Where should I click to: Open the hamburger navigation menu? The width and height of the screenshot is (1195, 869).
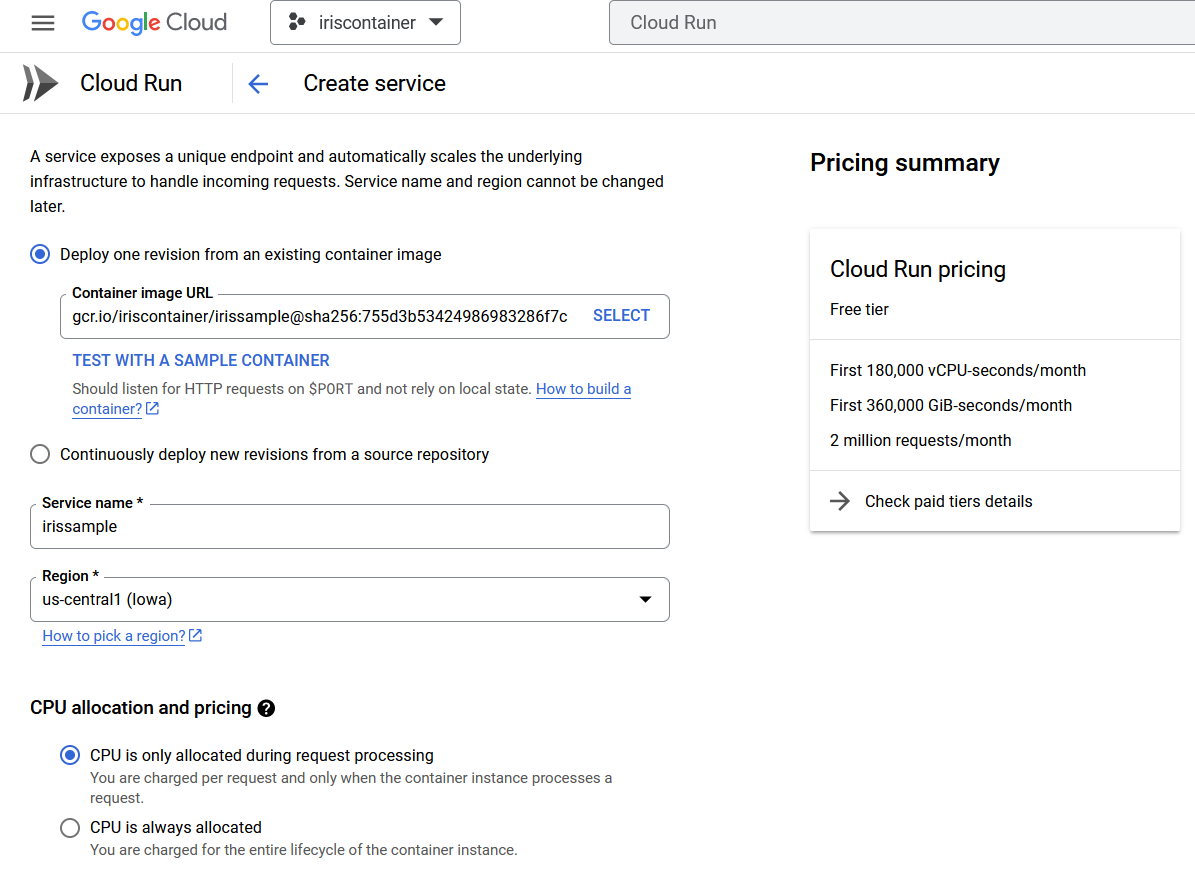coord(43,23)
